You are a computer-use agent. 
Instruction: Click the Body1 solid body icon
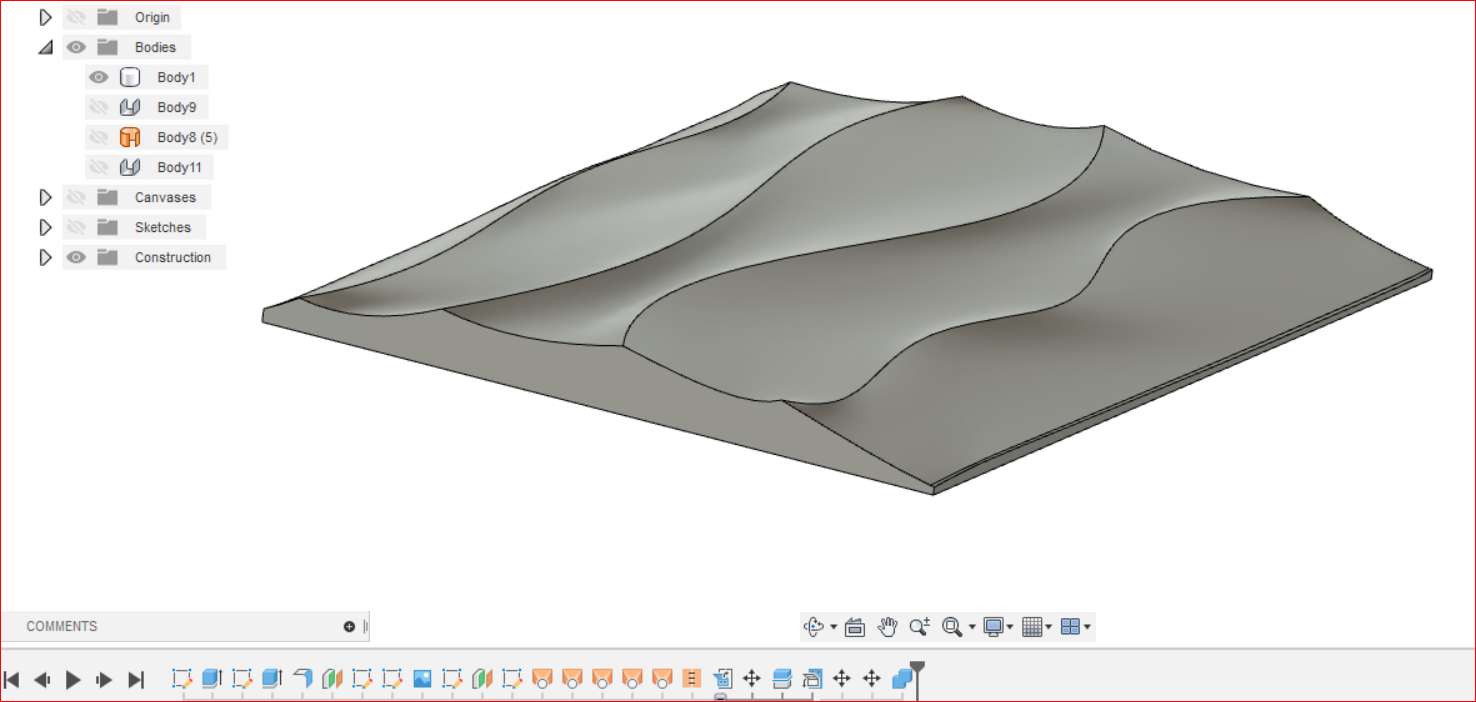coord(130,77)
